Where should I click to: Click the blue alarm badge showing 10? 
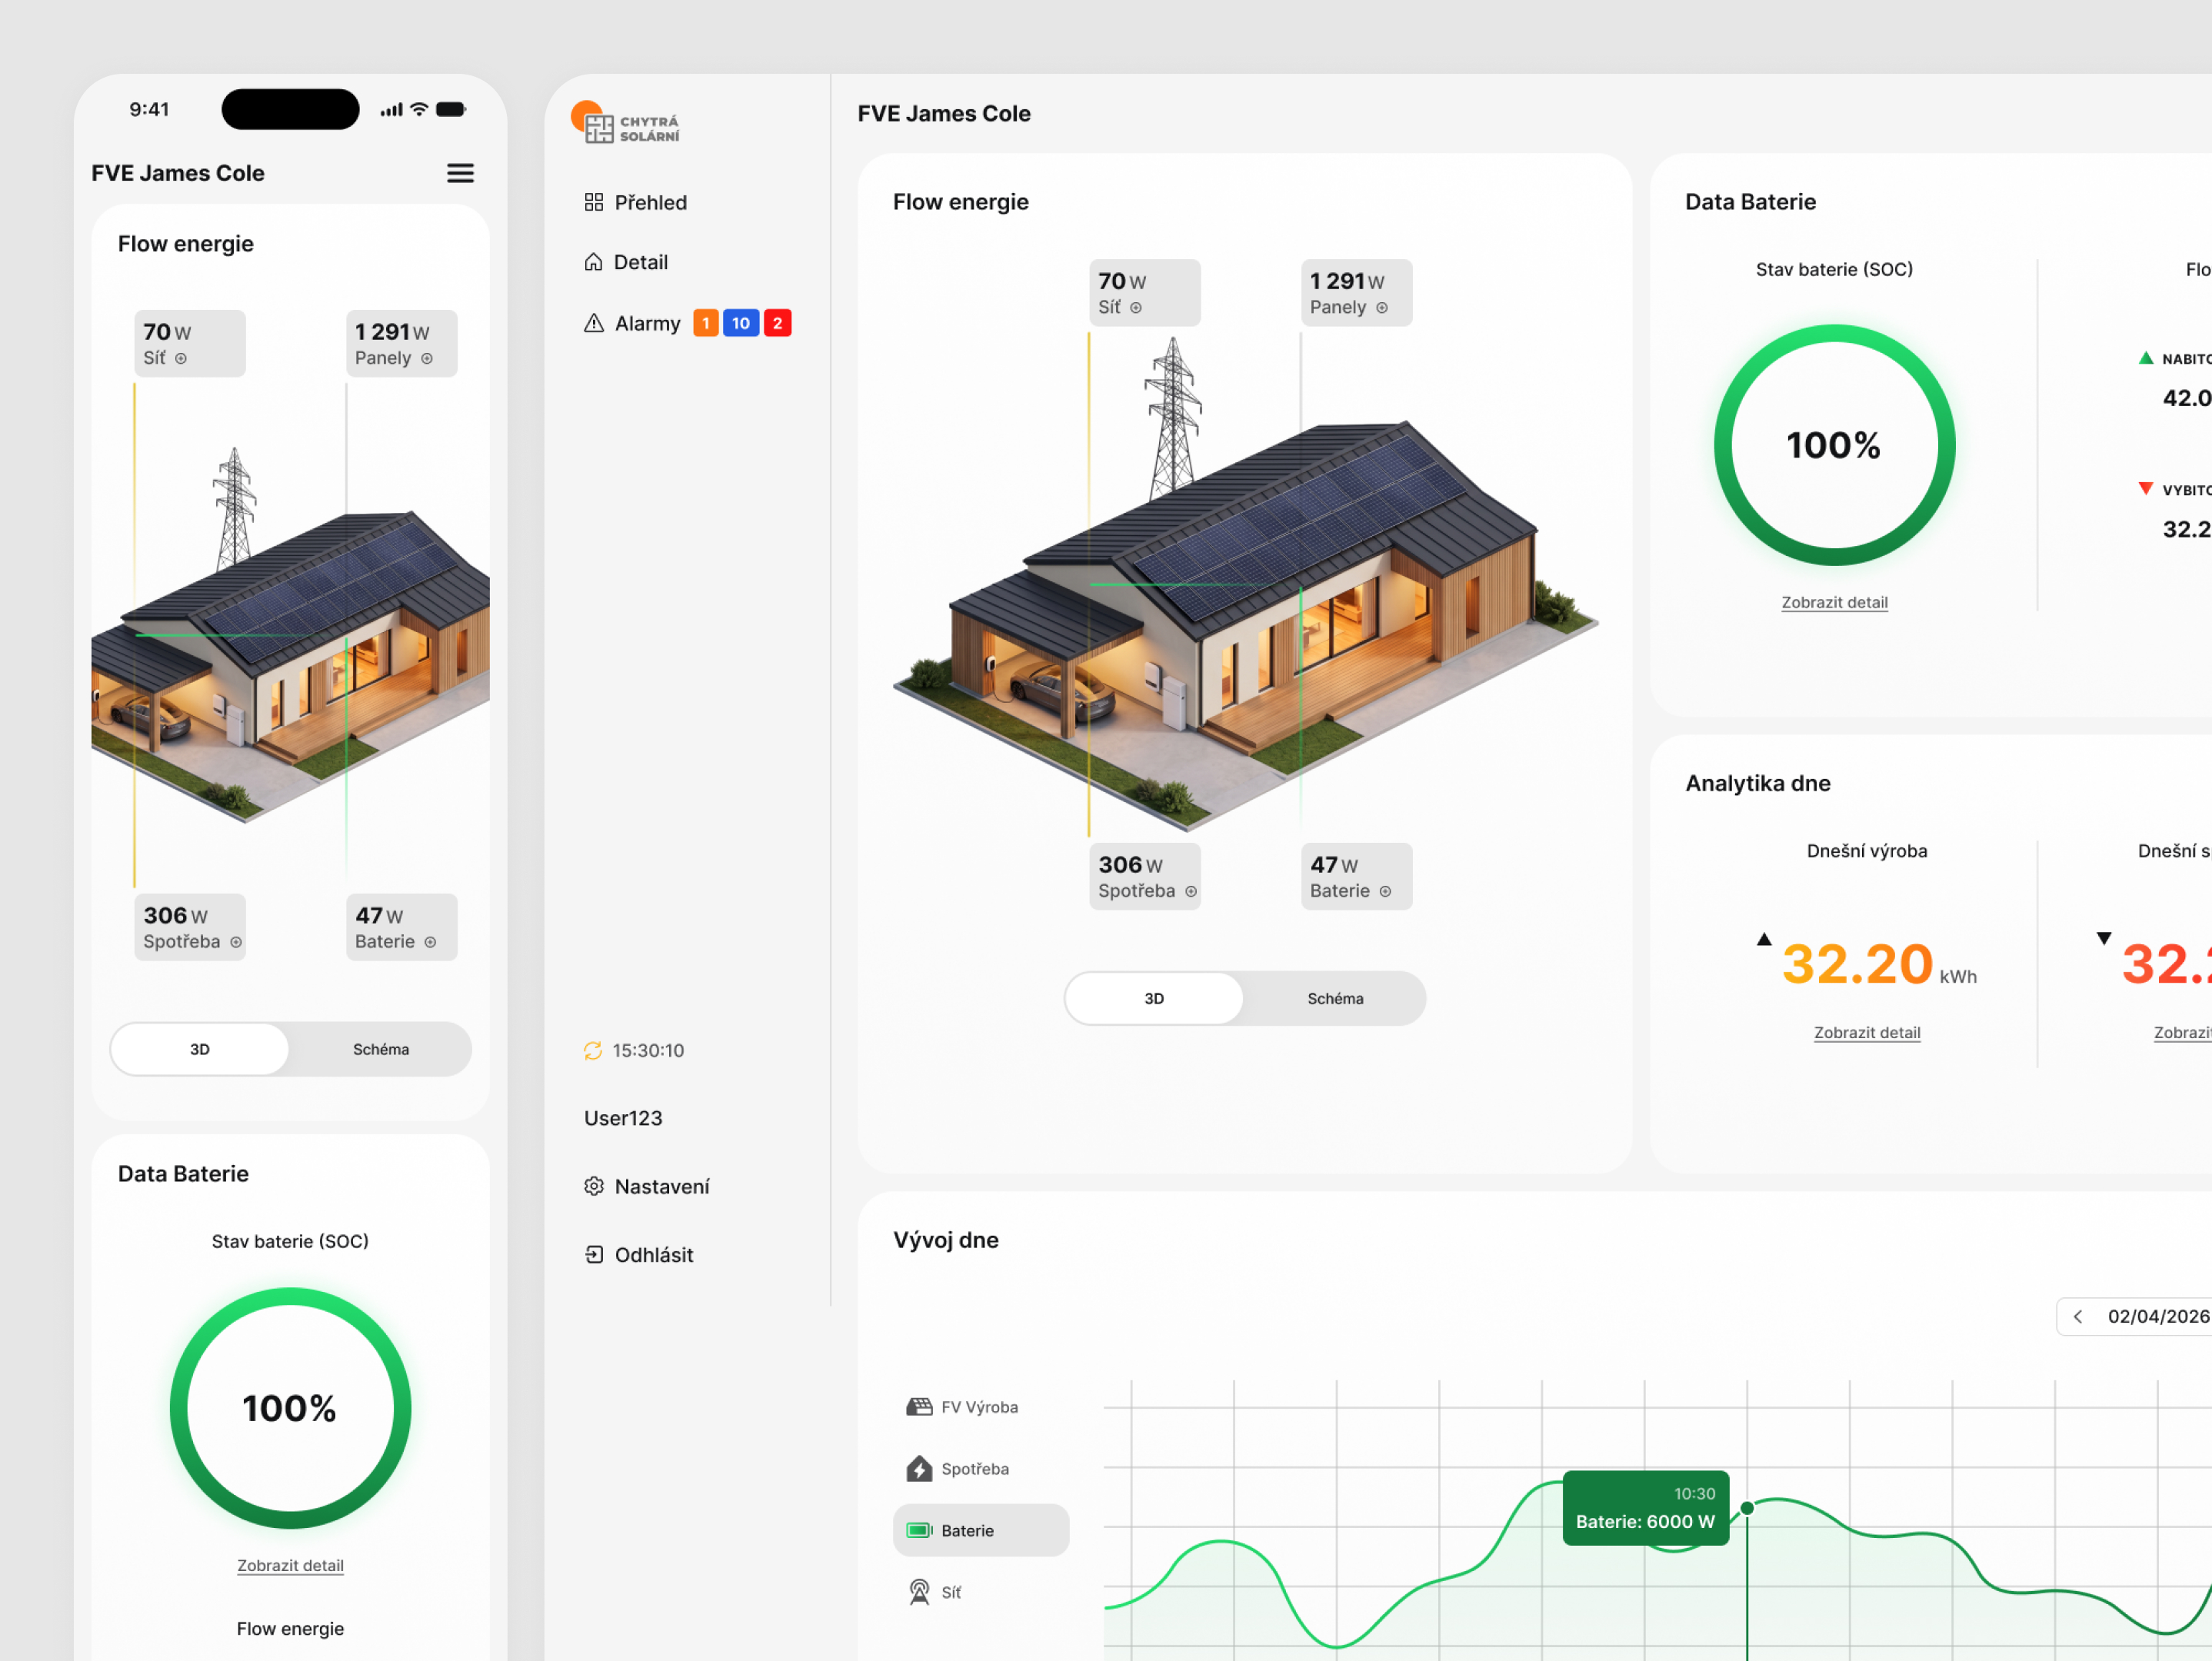[x=741, y=323]
